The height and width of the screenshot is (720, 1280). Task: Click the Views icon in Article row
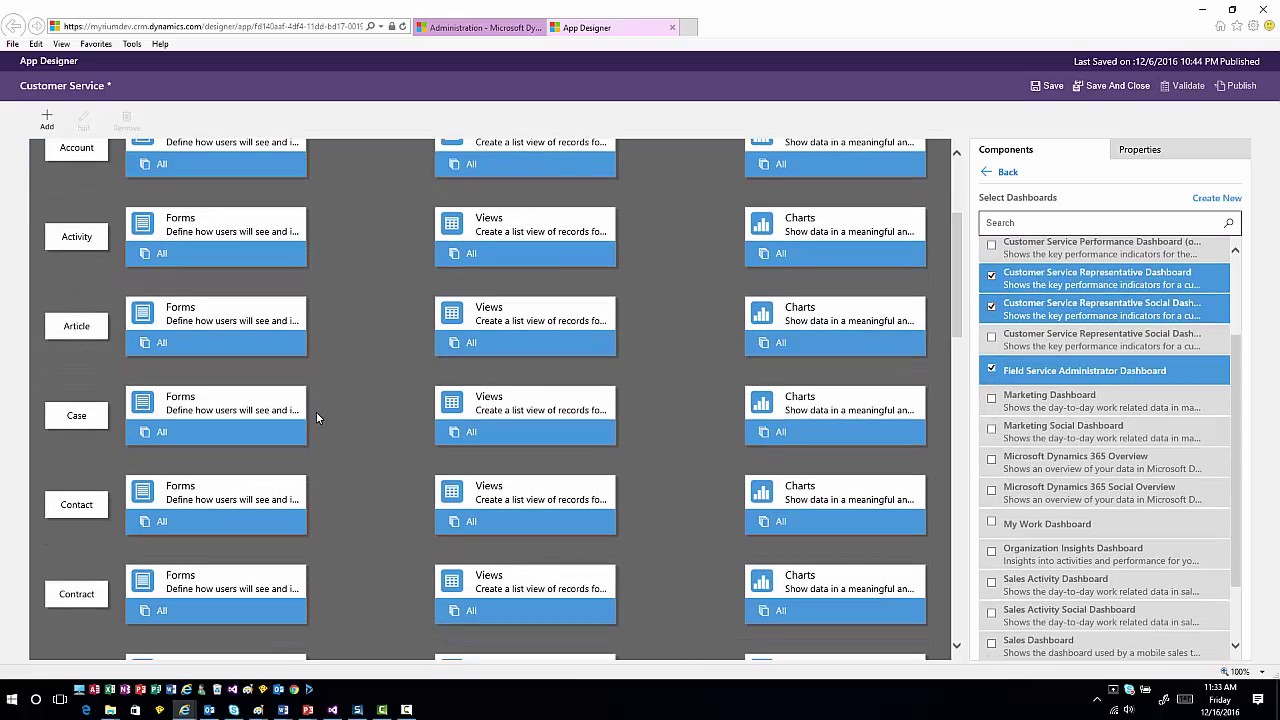[x=452, y=314]
